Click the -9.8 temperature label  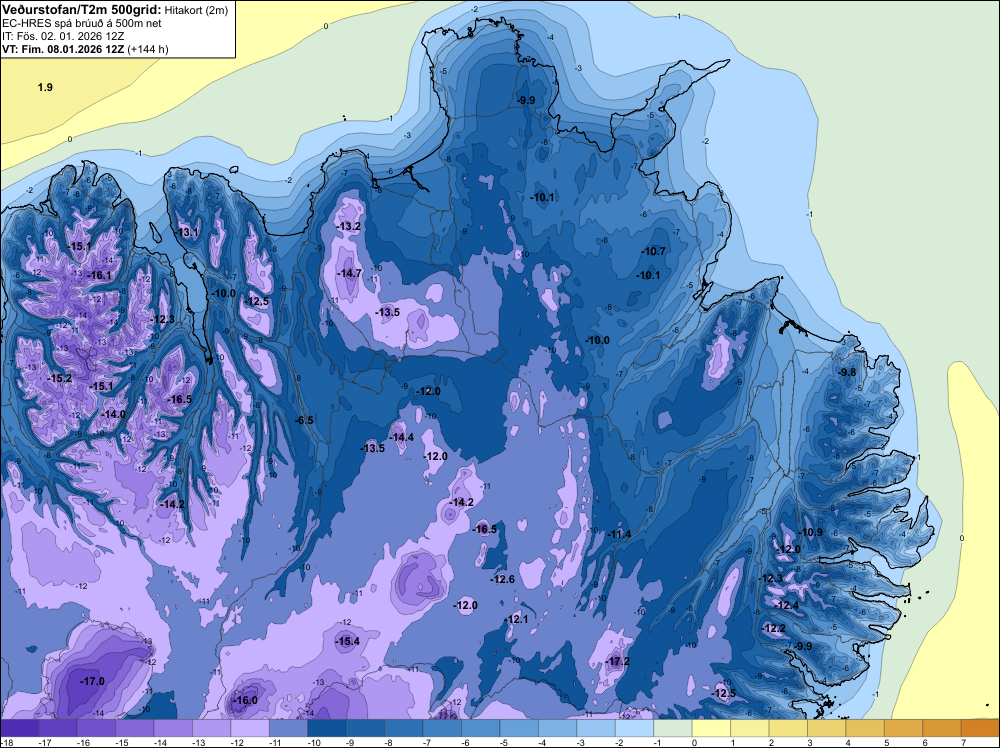coord(848,372)
